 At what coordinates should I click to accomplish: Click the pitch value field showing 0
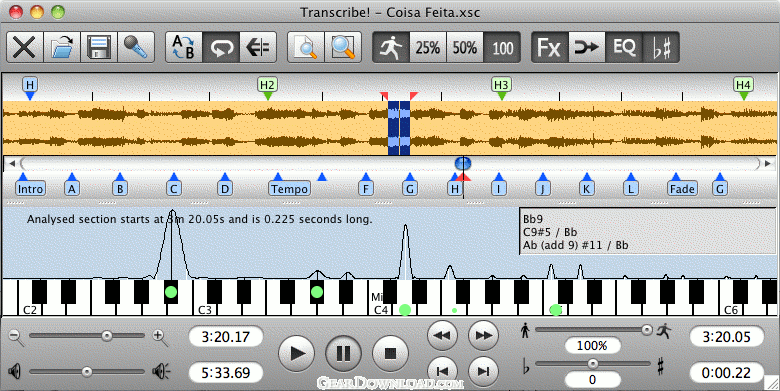coord(592,380)
